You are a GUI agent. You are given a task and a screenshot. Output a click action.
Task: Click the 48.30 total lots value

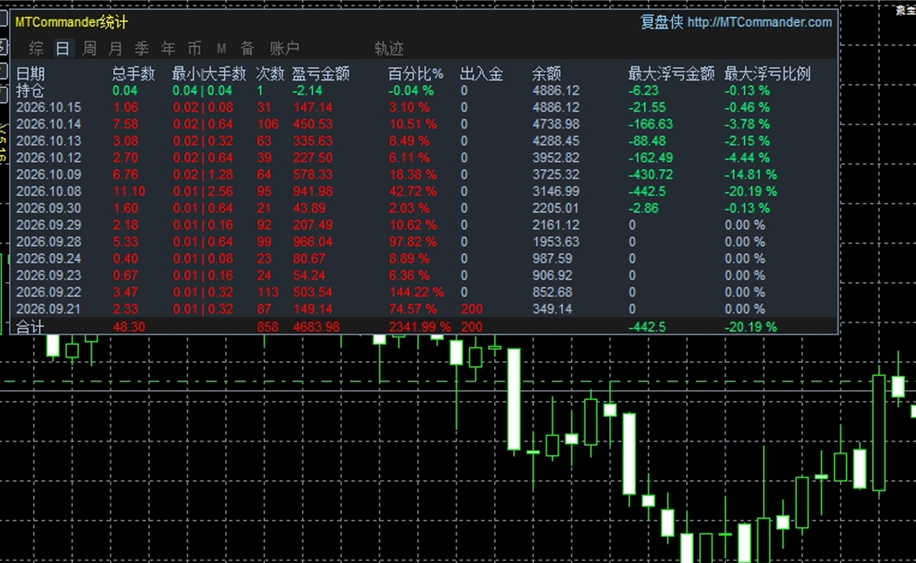(x=129, y=327)
